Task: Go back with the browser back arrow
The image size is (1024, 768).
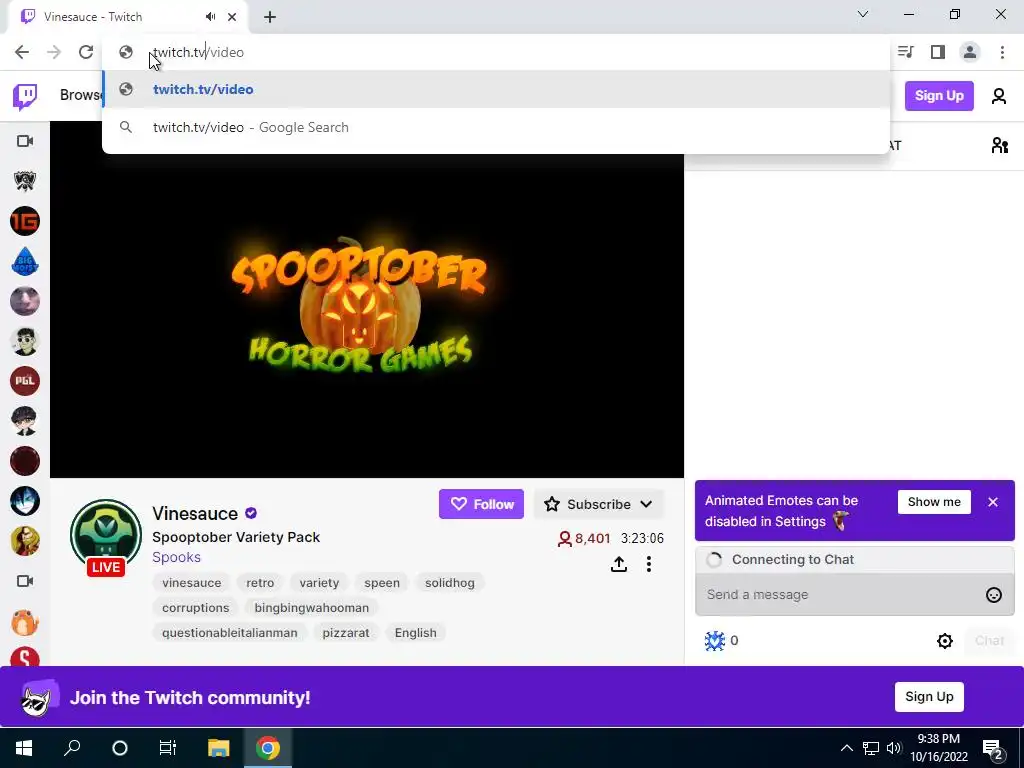Action: (x=22, y=52)
